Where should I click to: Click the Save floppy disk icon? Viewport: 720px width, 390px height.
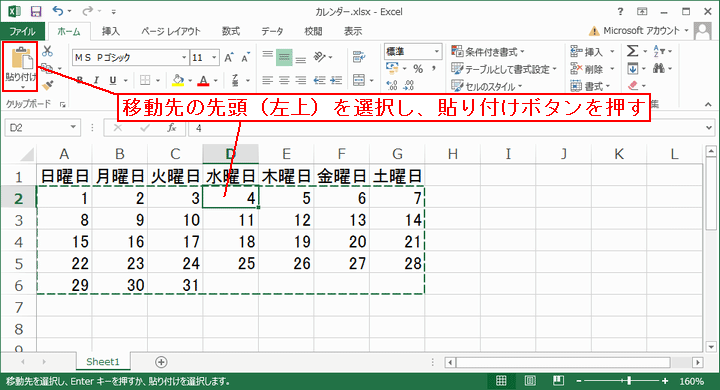36,11
